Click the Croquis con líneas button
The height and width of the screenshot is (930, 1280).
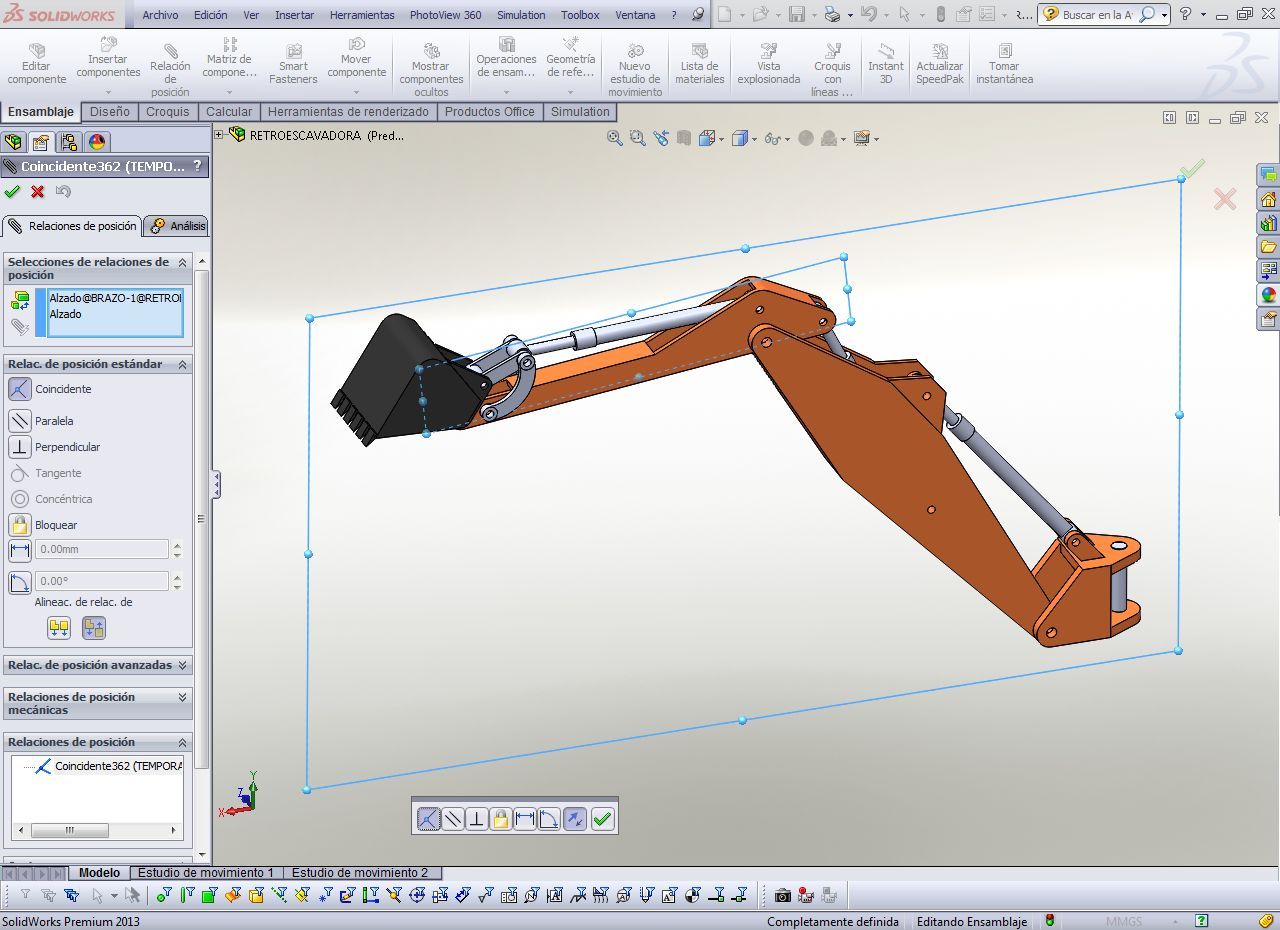pos(832,70)
